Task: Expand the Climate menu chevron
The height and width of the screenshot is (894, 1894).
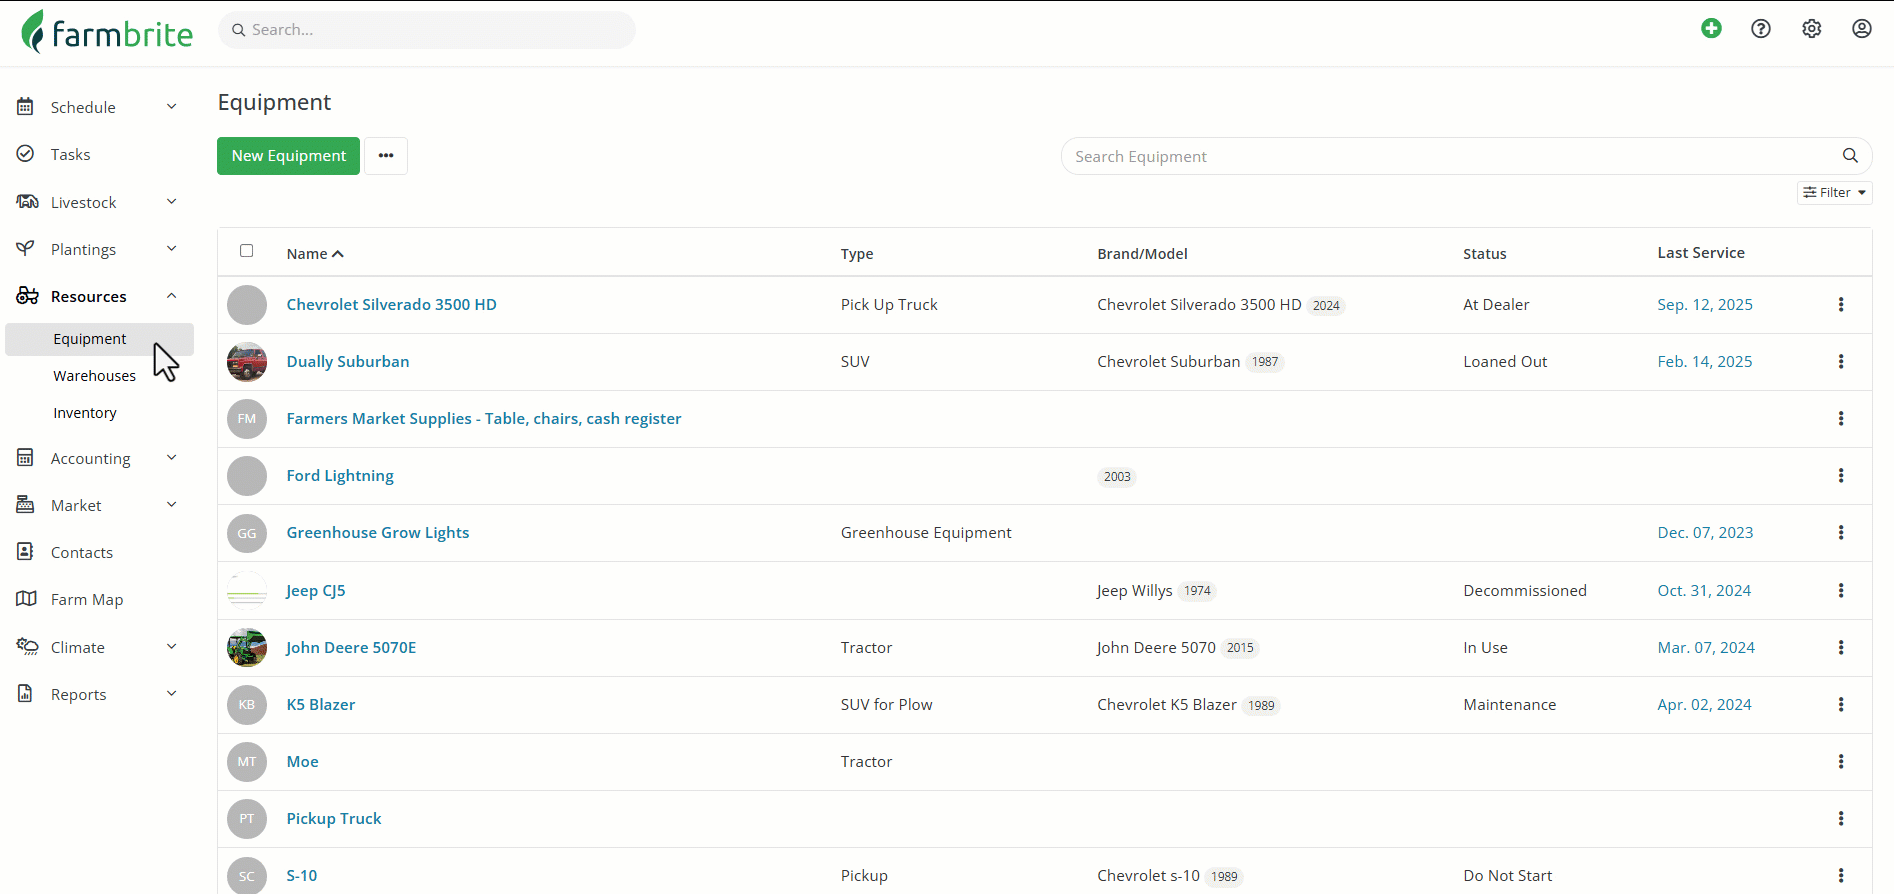Action: [171, 647]
